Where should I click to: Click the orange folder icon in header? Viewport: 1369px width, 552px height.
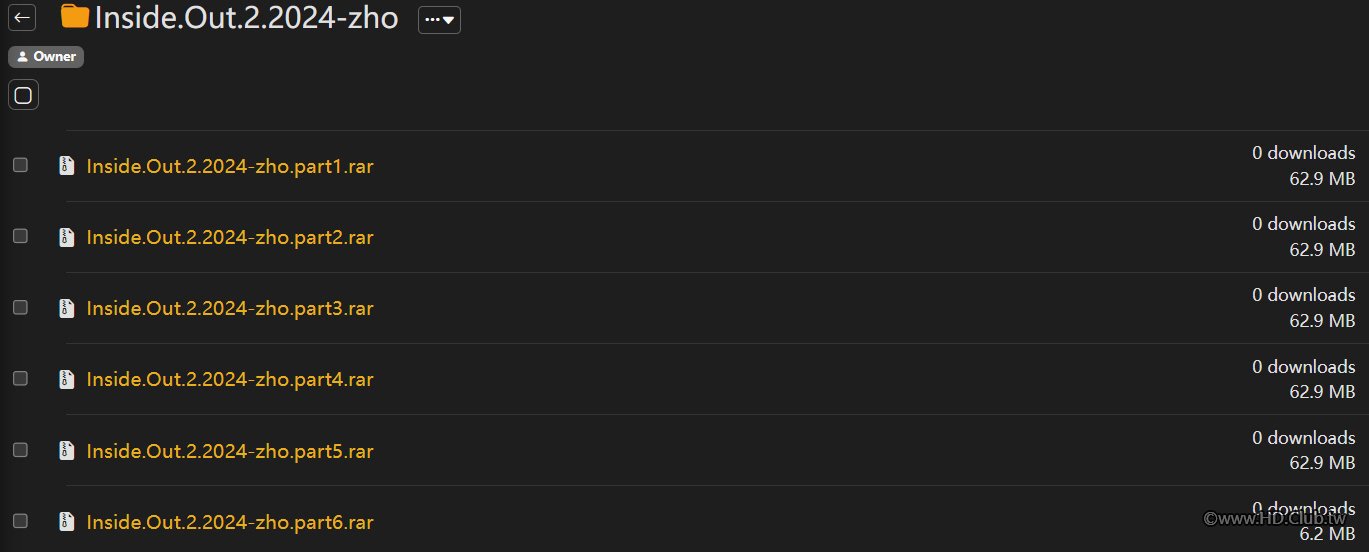(75, 17)
